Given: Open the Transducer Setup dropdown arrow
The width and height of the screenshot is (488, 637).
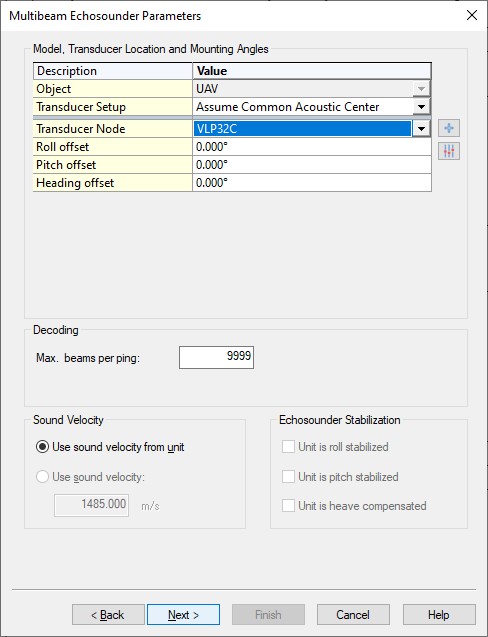Looking at the screenshot, I should click(x=421, y=107).
